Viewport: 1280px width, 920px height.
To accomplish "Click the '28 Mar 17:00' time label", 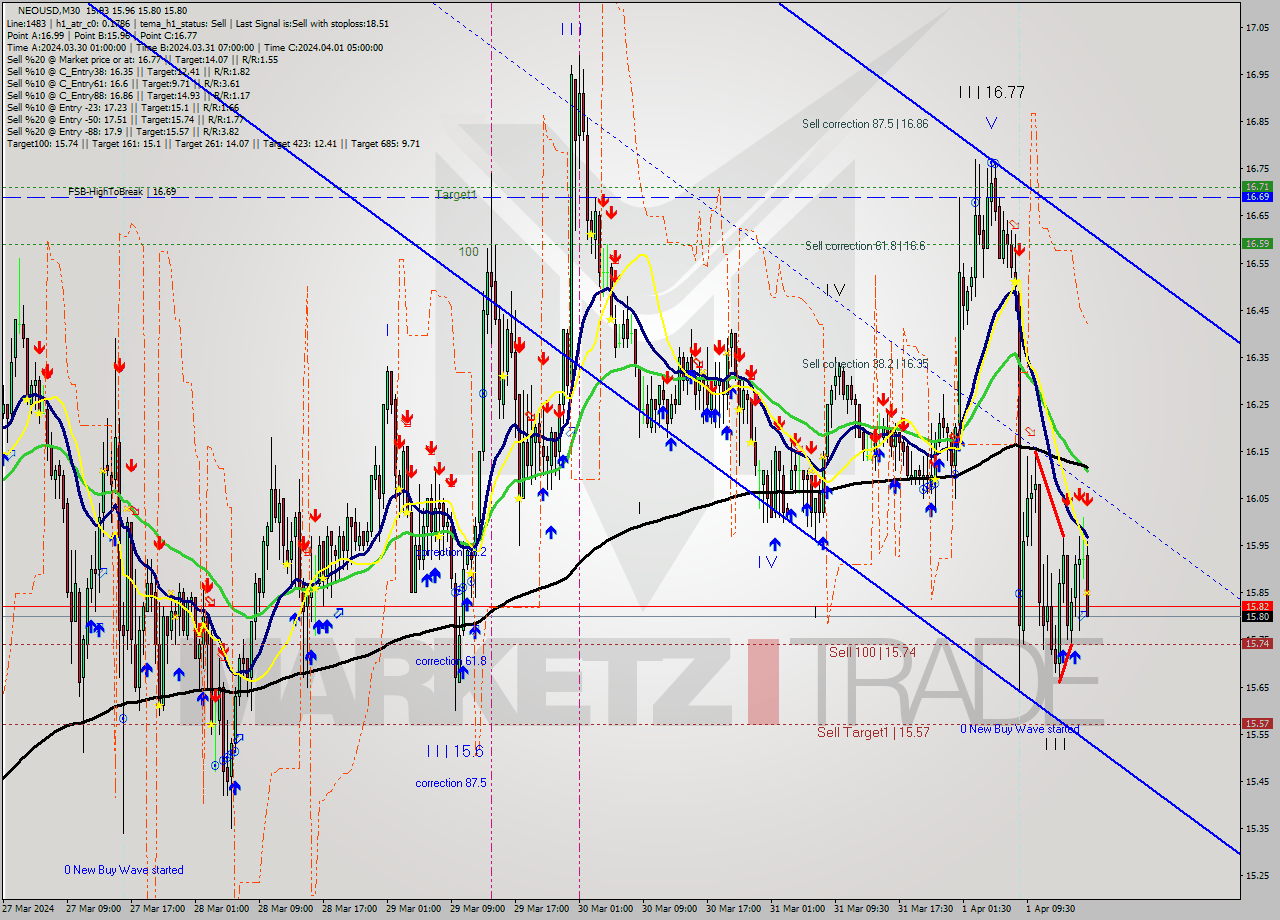I will [x=350, y=909].
